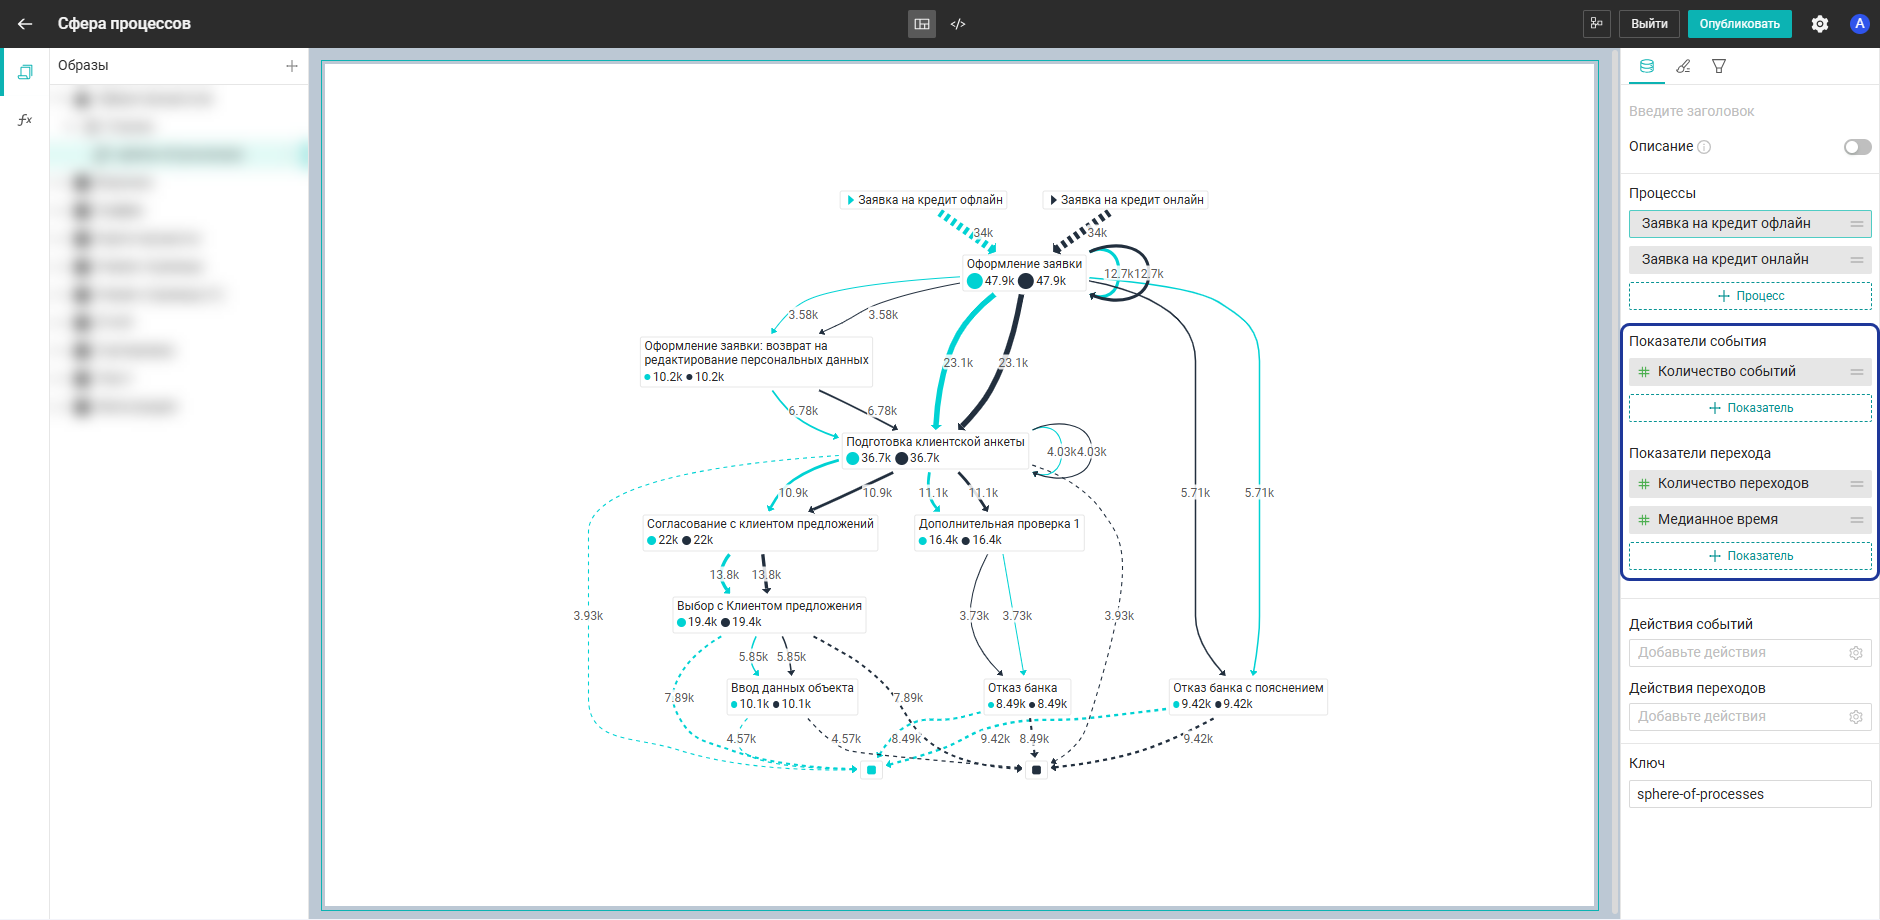Select node Отказ банка с пояснением
The image size is (1880, 920).
point(1248,696)
